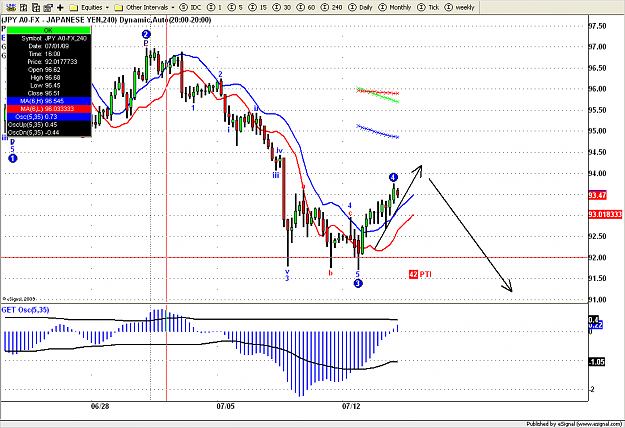The image size is (625, 428).
Task: Switch to the Tick interval
Action: 428,7
